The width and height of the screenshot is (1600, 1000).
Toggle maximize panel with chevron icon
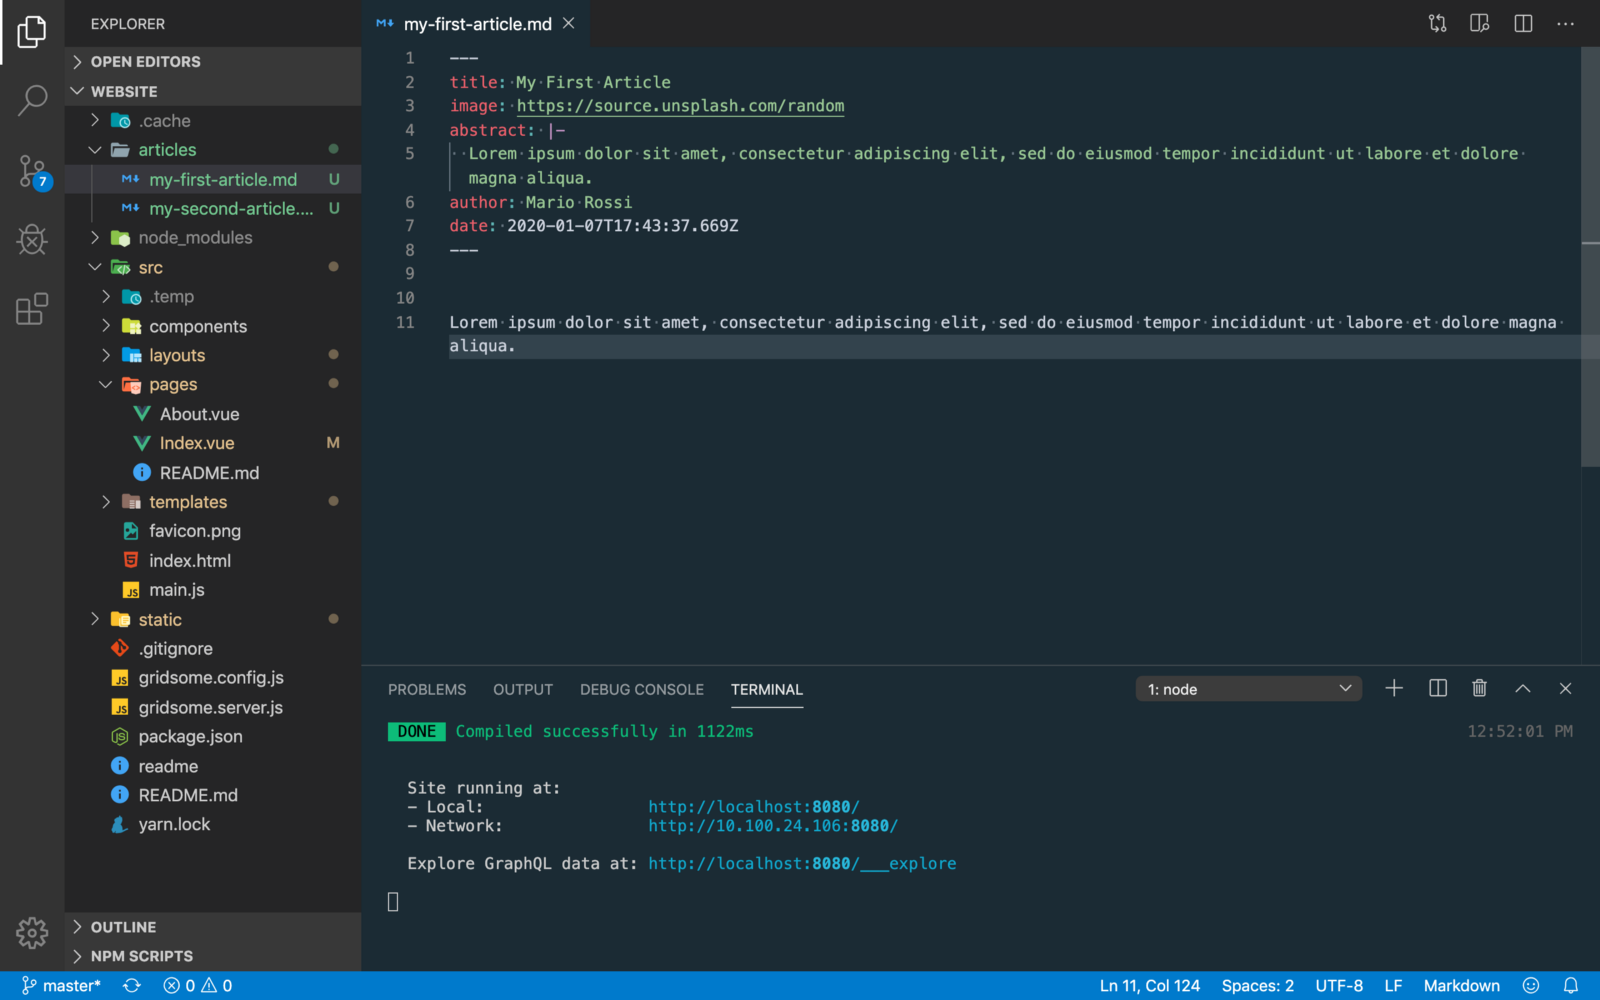tap(1523, 688)
